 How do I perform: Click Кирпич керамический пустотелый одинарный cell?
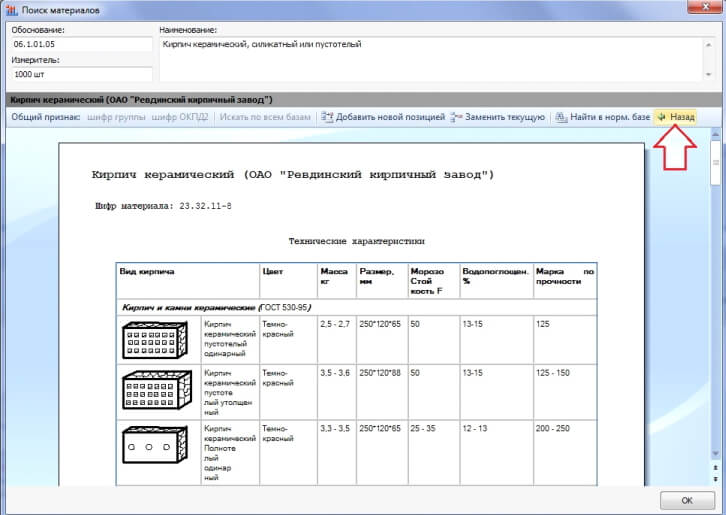click(x=230, y=339)
